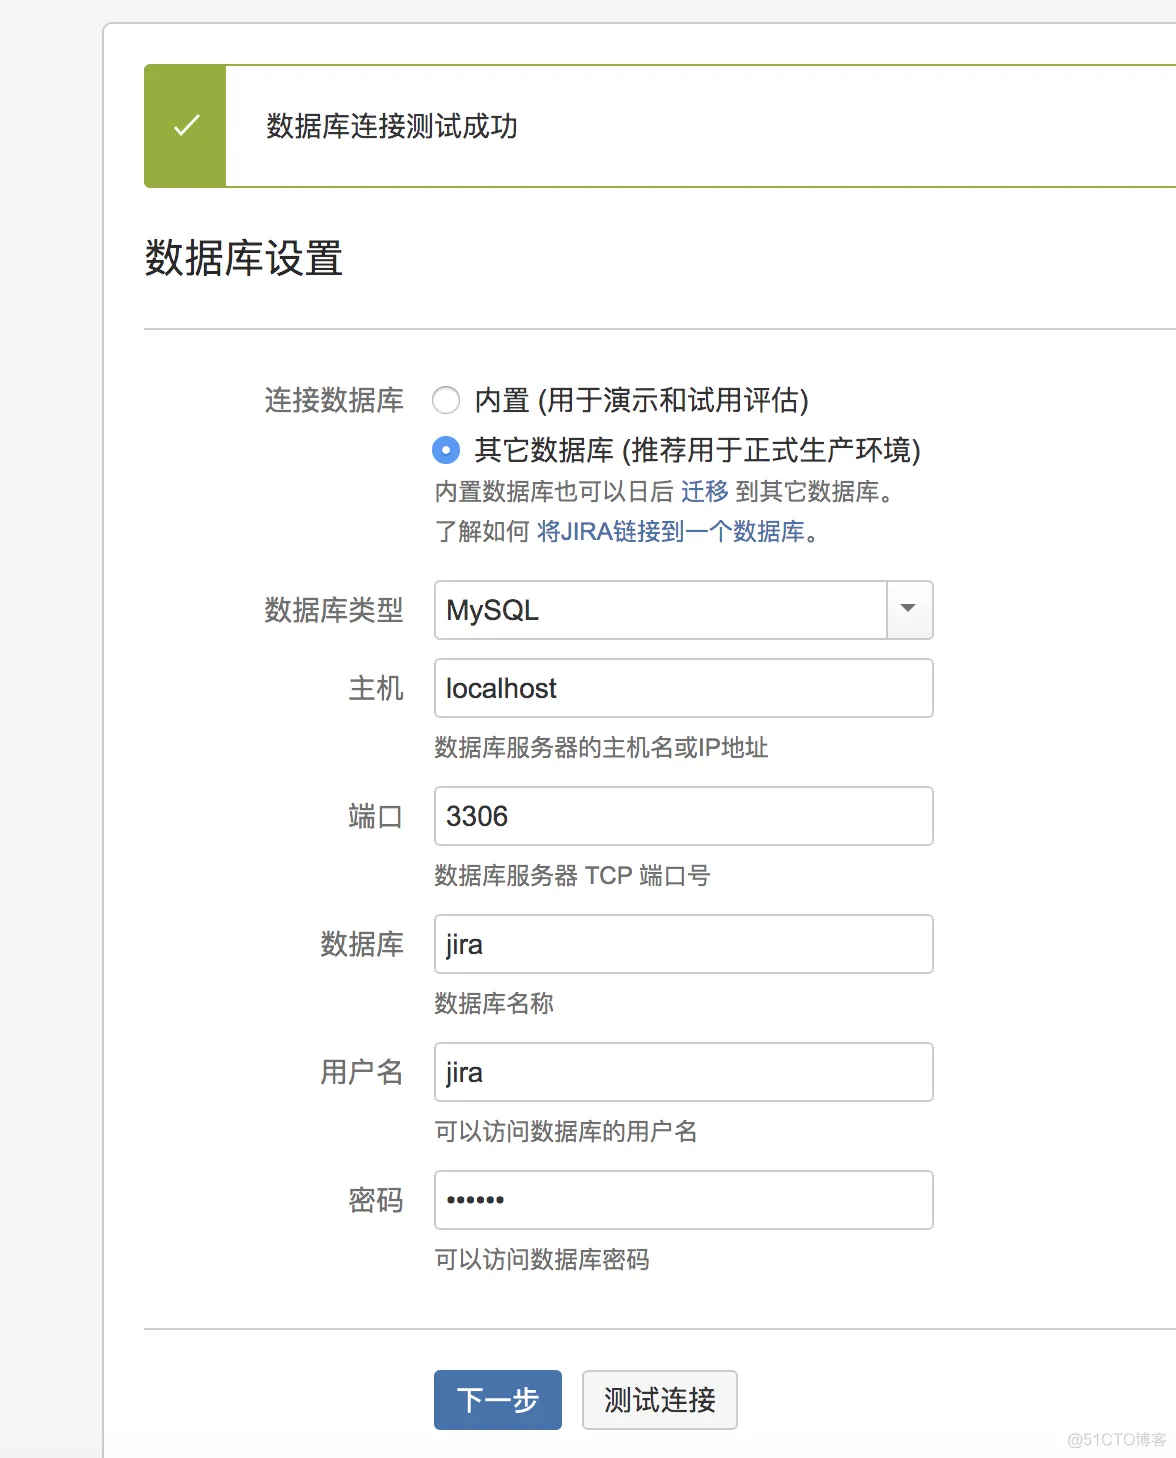Viewport: 1176px width, 1458px height.
Task: Click the hint 可以访问数据库的用户名
Action: [x=566, y=1131]
